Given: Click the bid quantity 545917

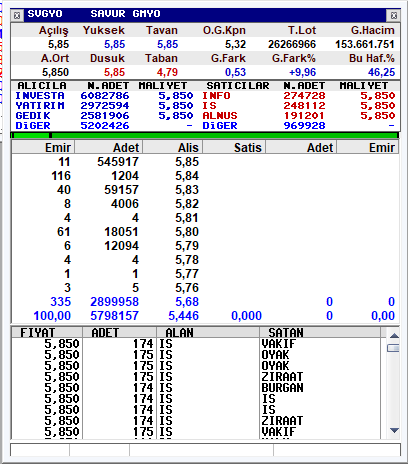Looking at the screenshot, I should 118,162.
